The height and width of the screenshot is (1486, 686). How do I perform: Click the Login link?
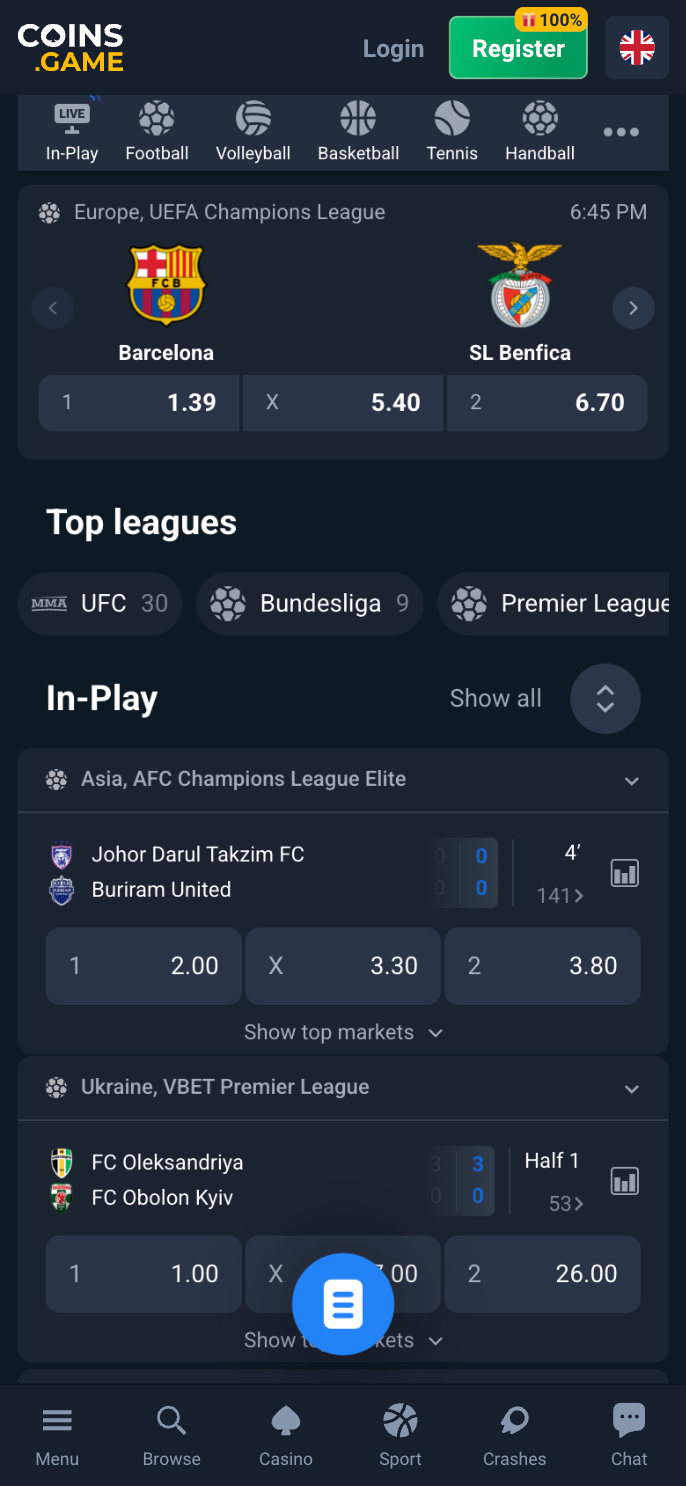tap(393, 48)
